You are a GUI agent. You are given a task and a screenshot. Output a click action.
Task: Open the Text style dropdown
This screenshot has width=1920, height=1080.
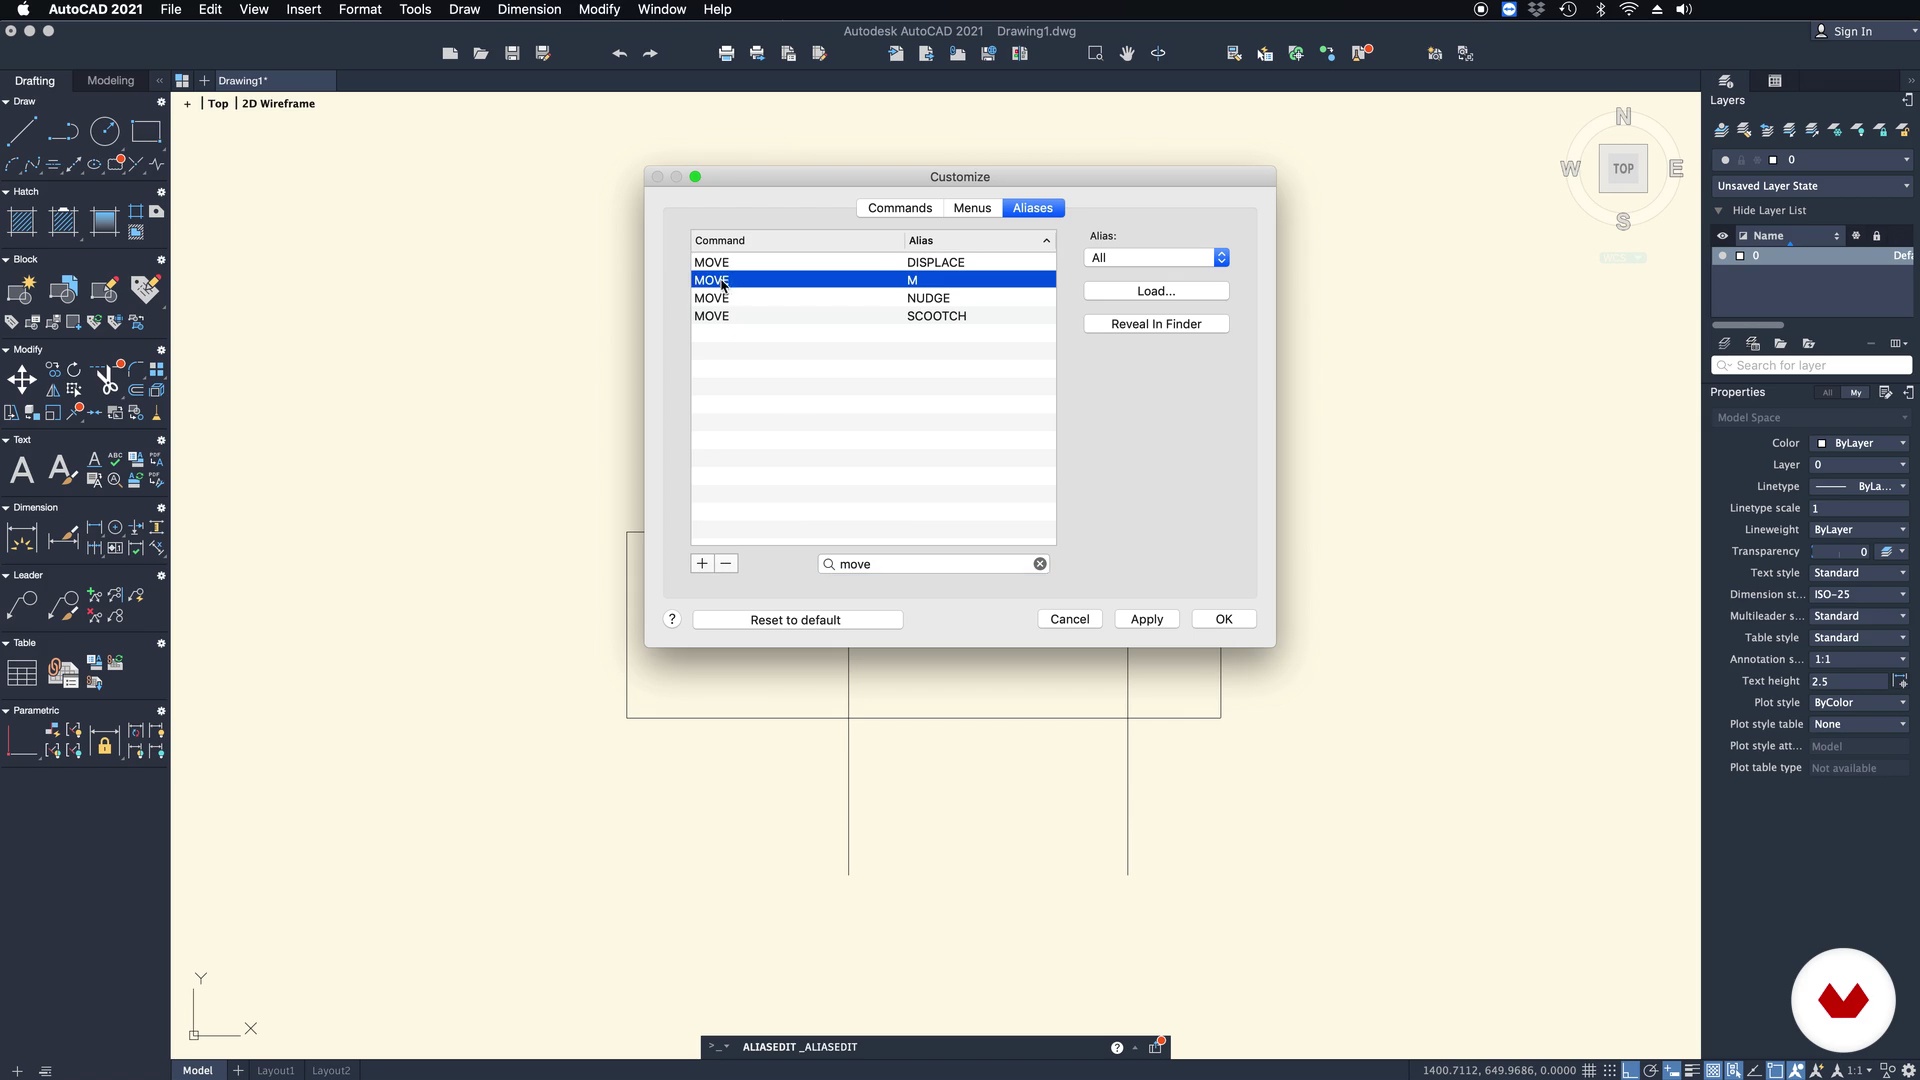click(x=1860, y=573)
